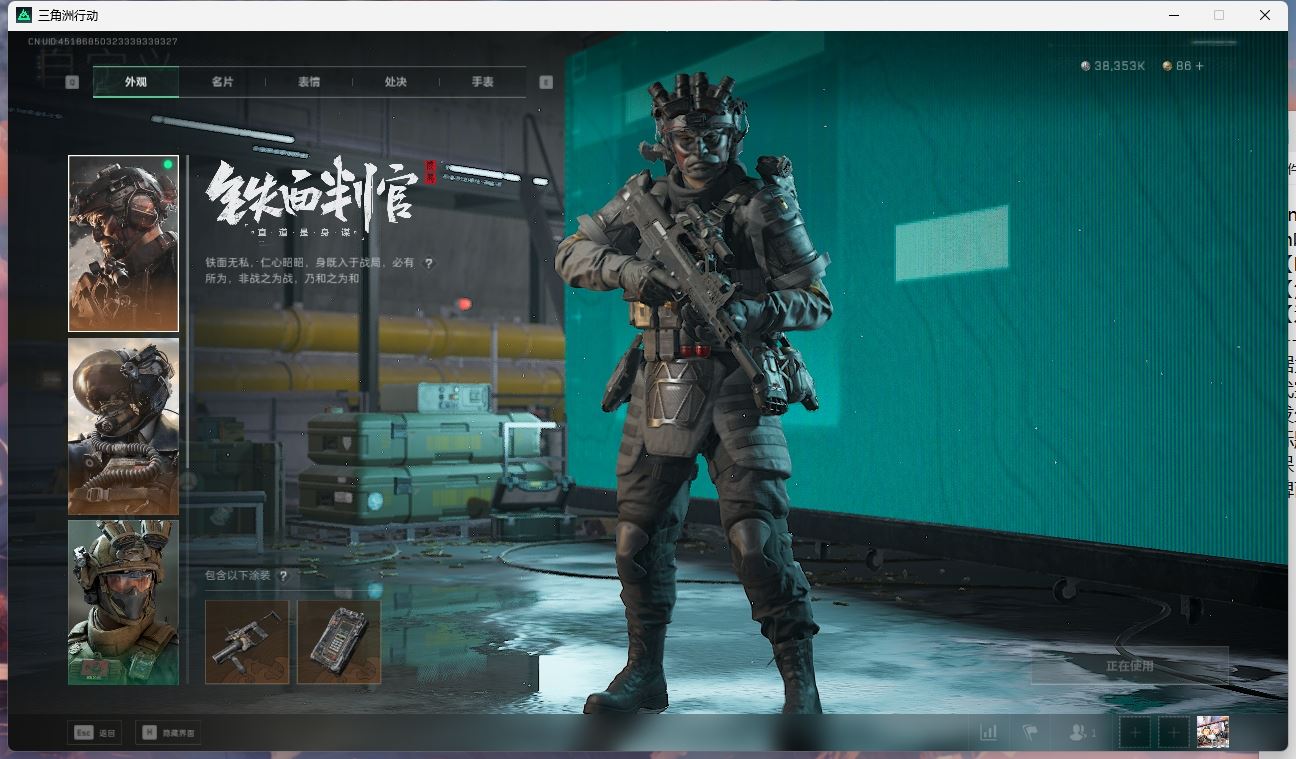This screenshot has width=1296, height=759.
Task: Go to the 手表 tab
Action: 482,82
